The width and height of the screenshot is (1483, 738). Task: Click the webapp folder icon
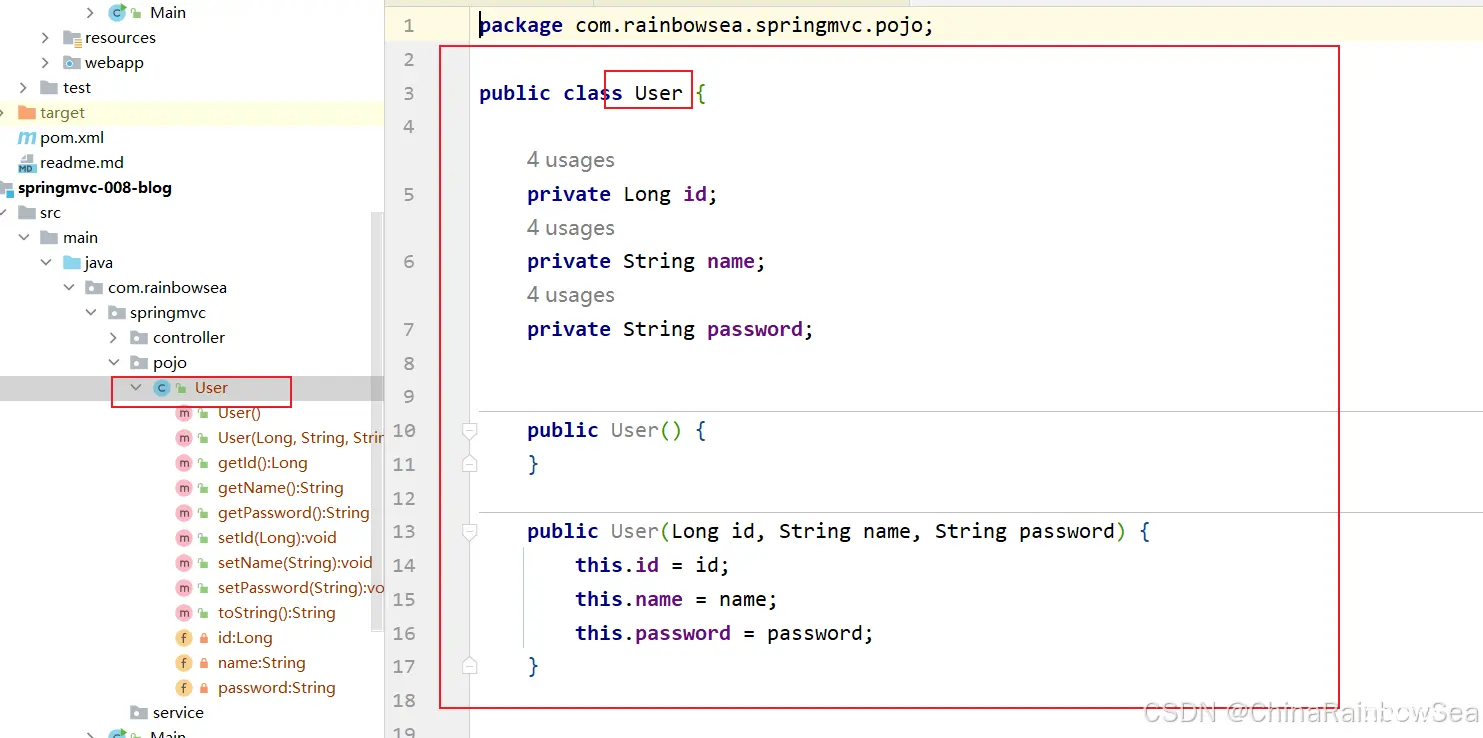[x=72, y=63]
